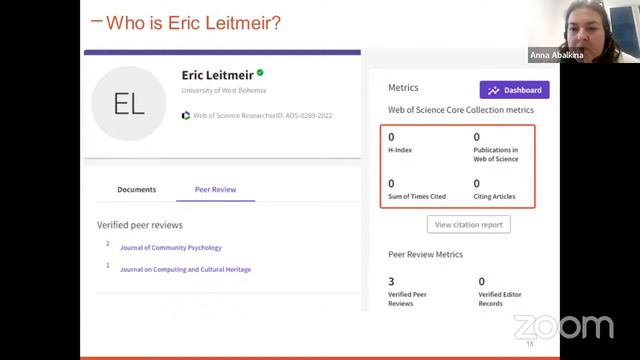Click Publications in Web of Science metric
This screenshot has height=360, width=640.
pos(496,147)
